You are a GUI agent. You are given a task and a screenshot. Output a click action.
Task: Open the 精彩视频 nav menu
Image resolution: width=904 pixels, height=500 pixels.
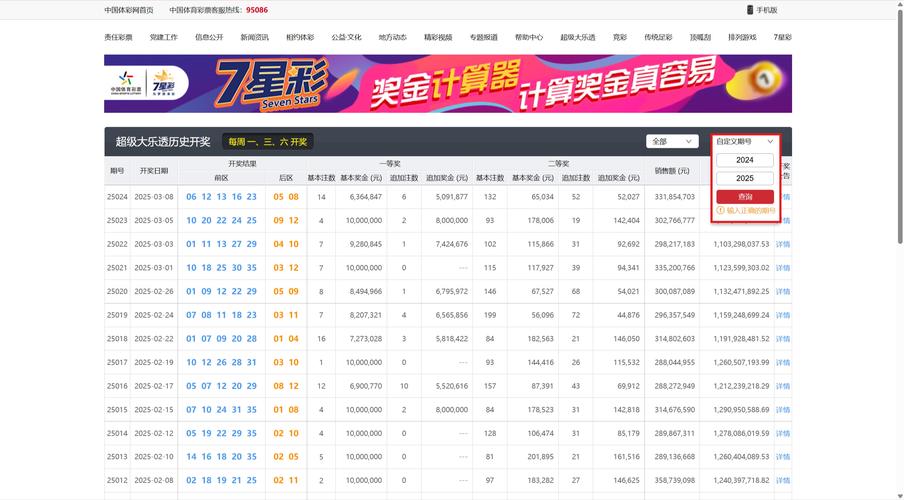pyautogui.click(x=438, y=37)
